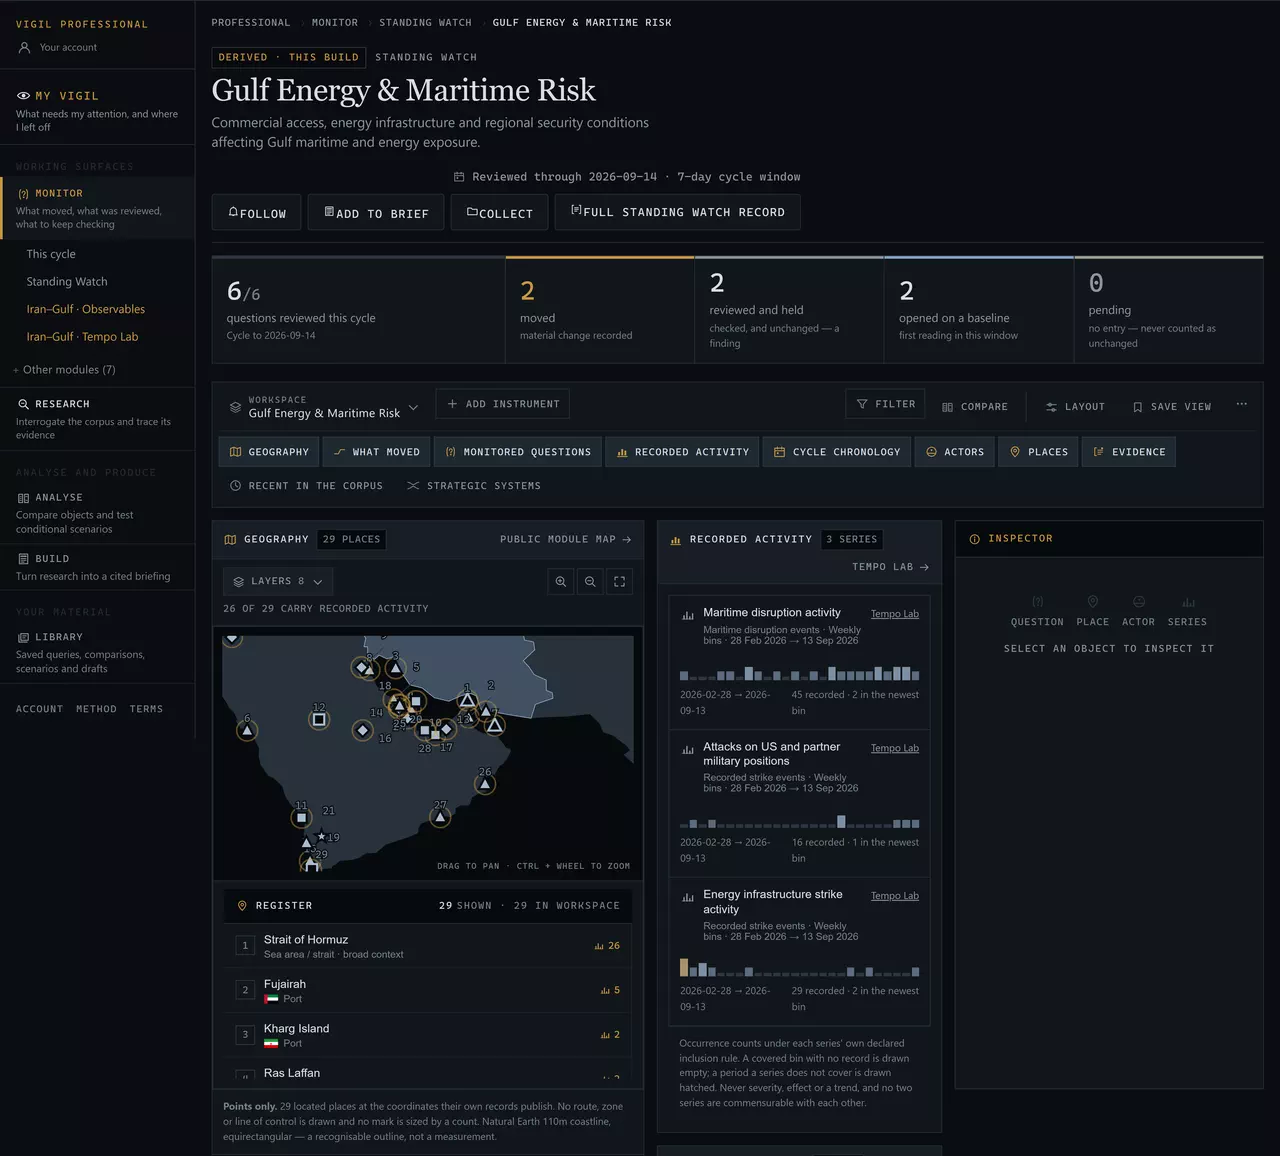Switch to the Monitored Questions tab
The height and width of the screenshot is (1156, 1280).
tap(518, 452)
